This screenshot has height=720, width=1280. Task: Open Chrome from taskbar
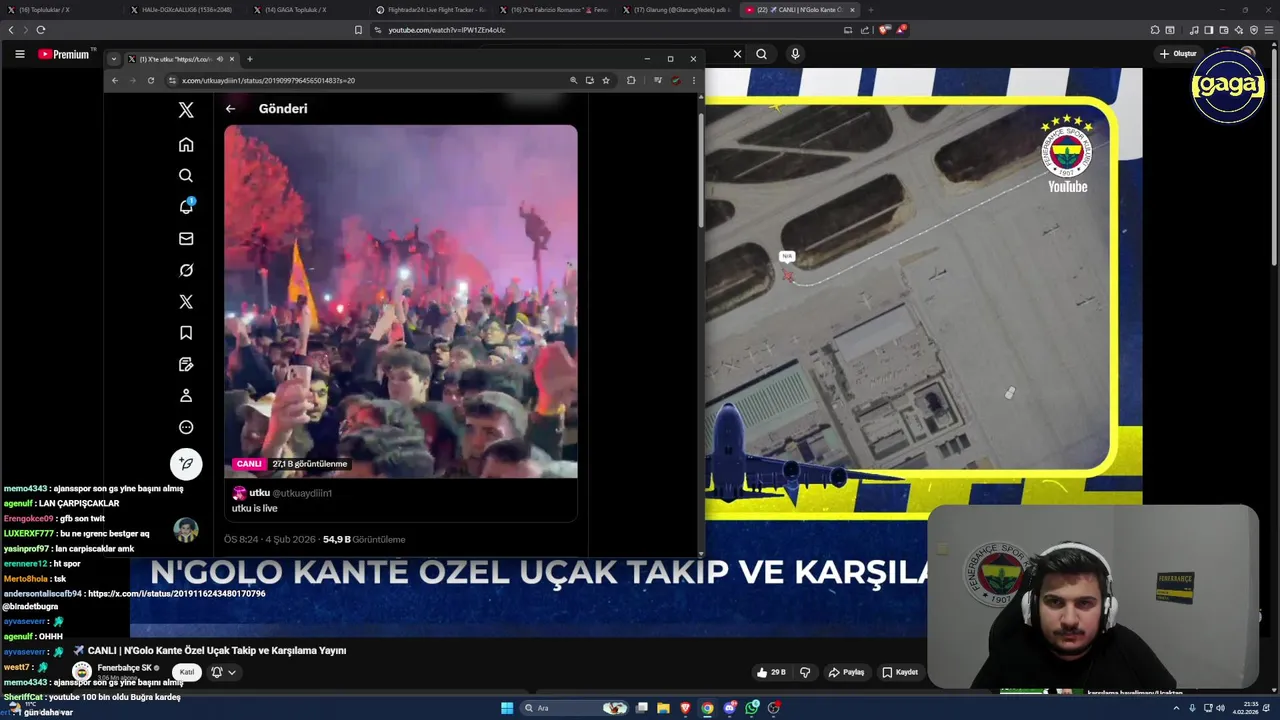tap(707, 708)
